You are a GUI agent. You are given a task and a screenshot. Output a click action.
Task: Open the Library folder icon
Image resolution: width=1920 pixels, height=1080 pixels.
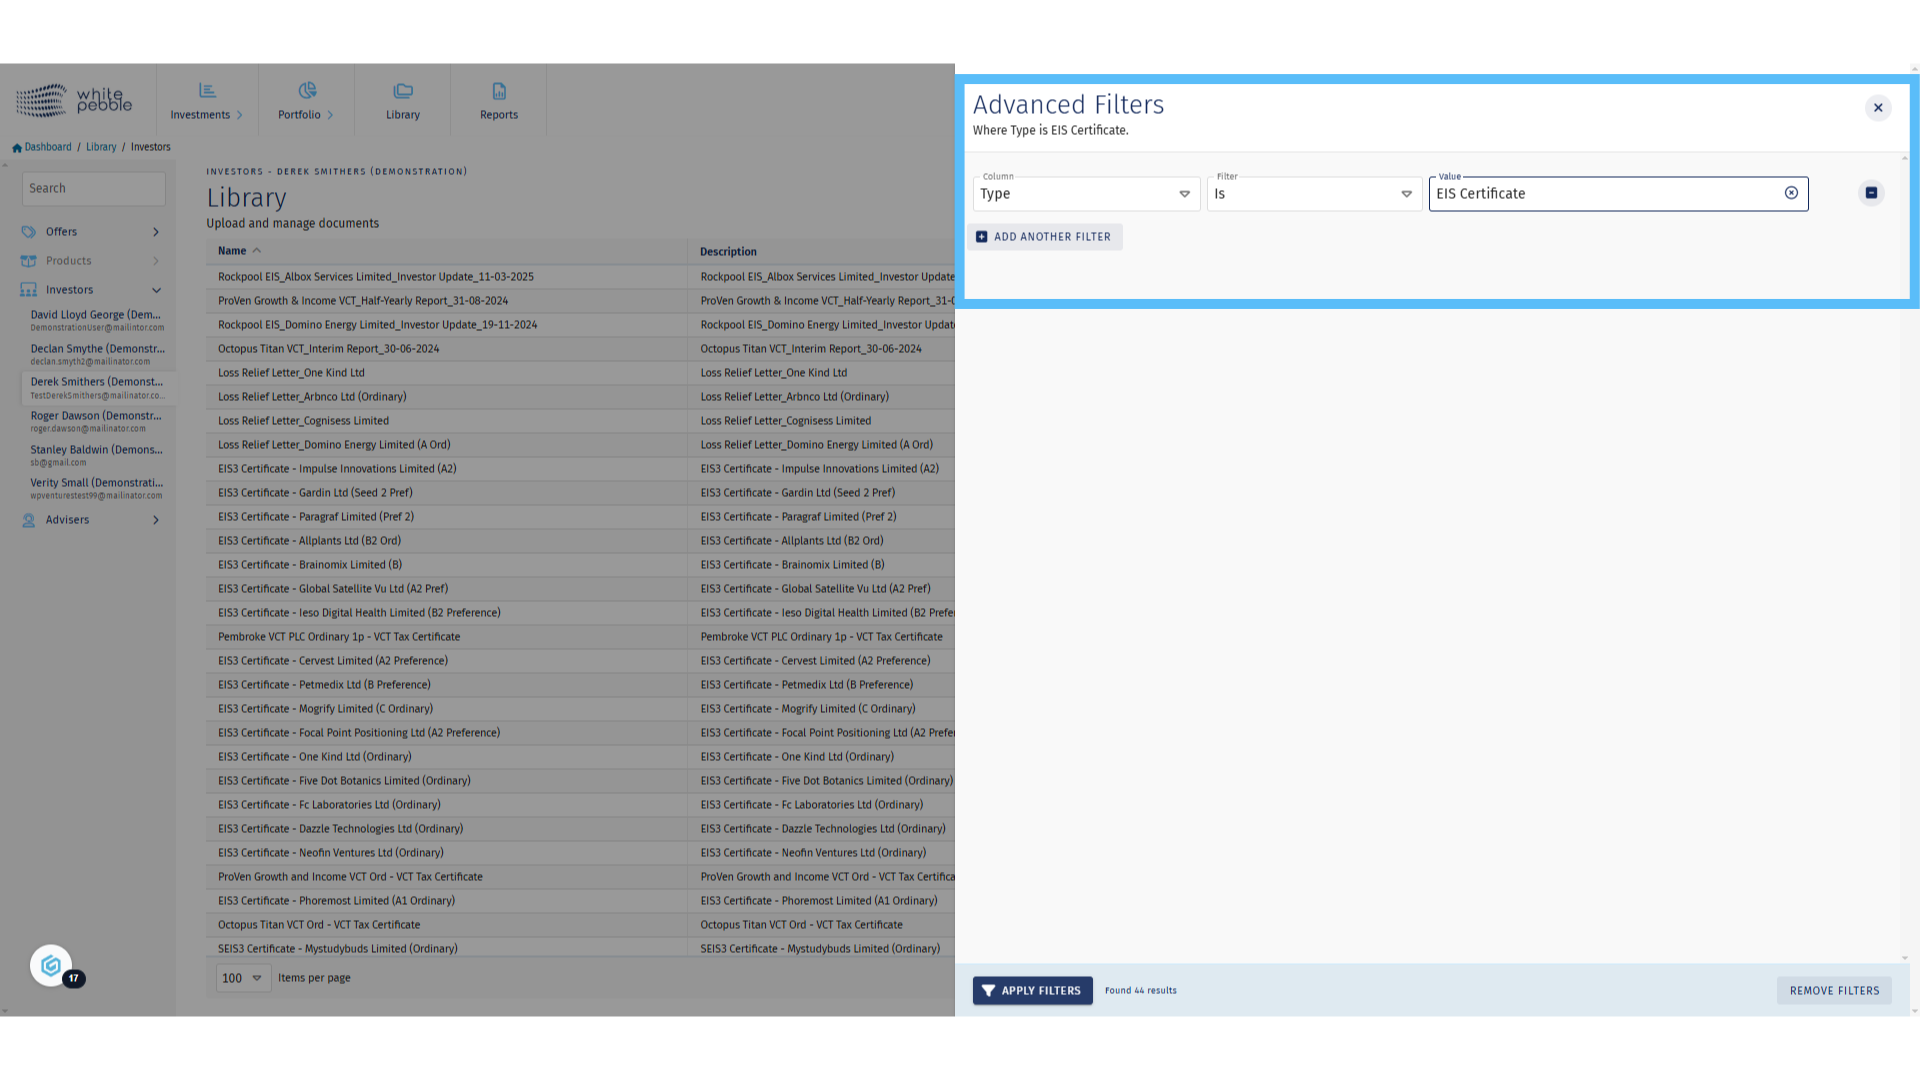(x=403, y=91)
